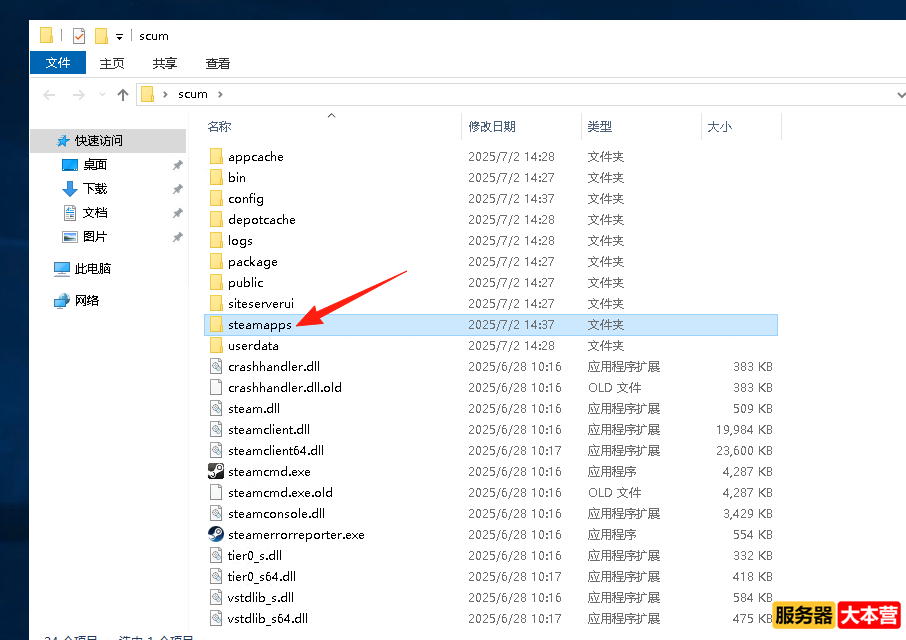Viewport: 906px width, 640px height.
Task: Select the steamconsole.dll file icon
Action: coord(216,514)
